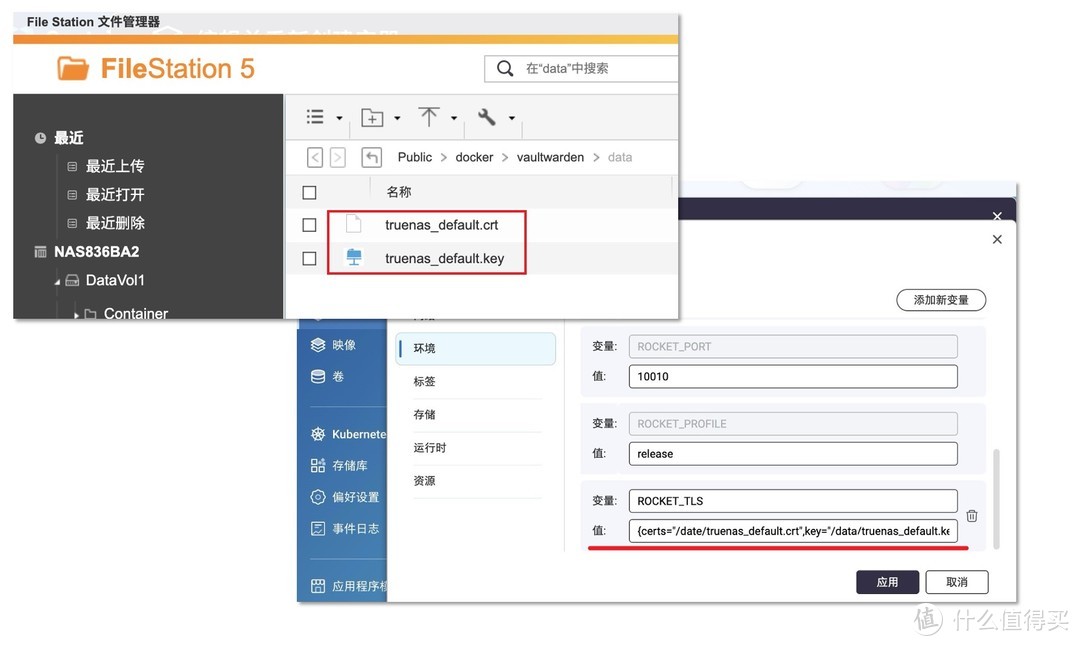1080x646 pixels.
Task: Click the search magnifier icon in File Station
Action: click(x=505, y=68)
